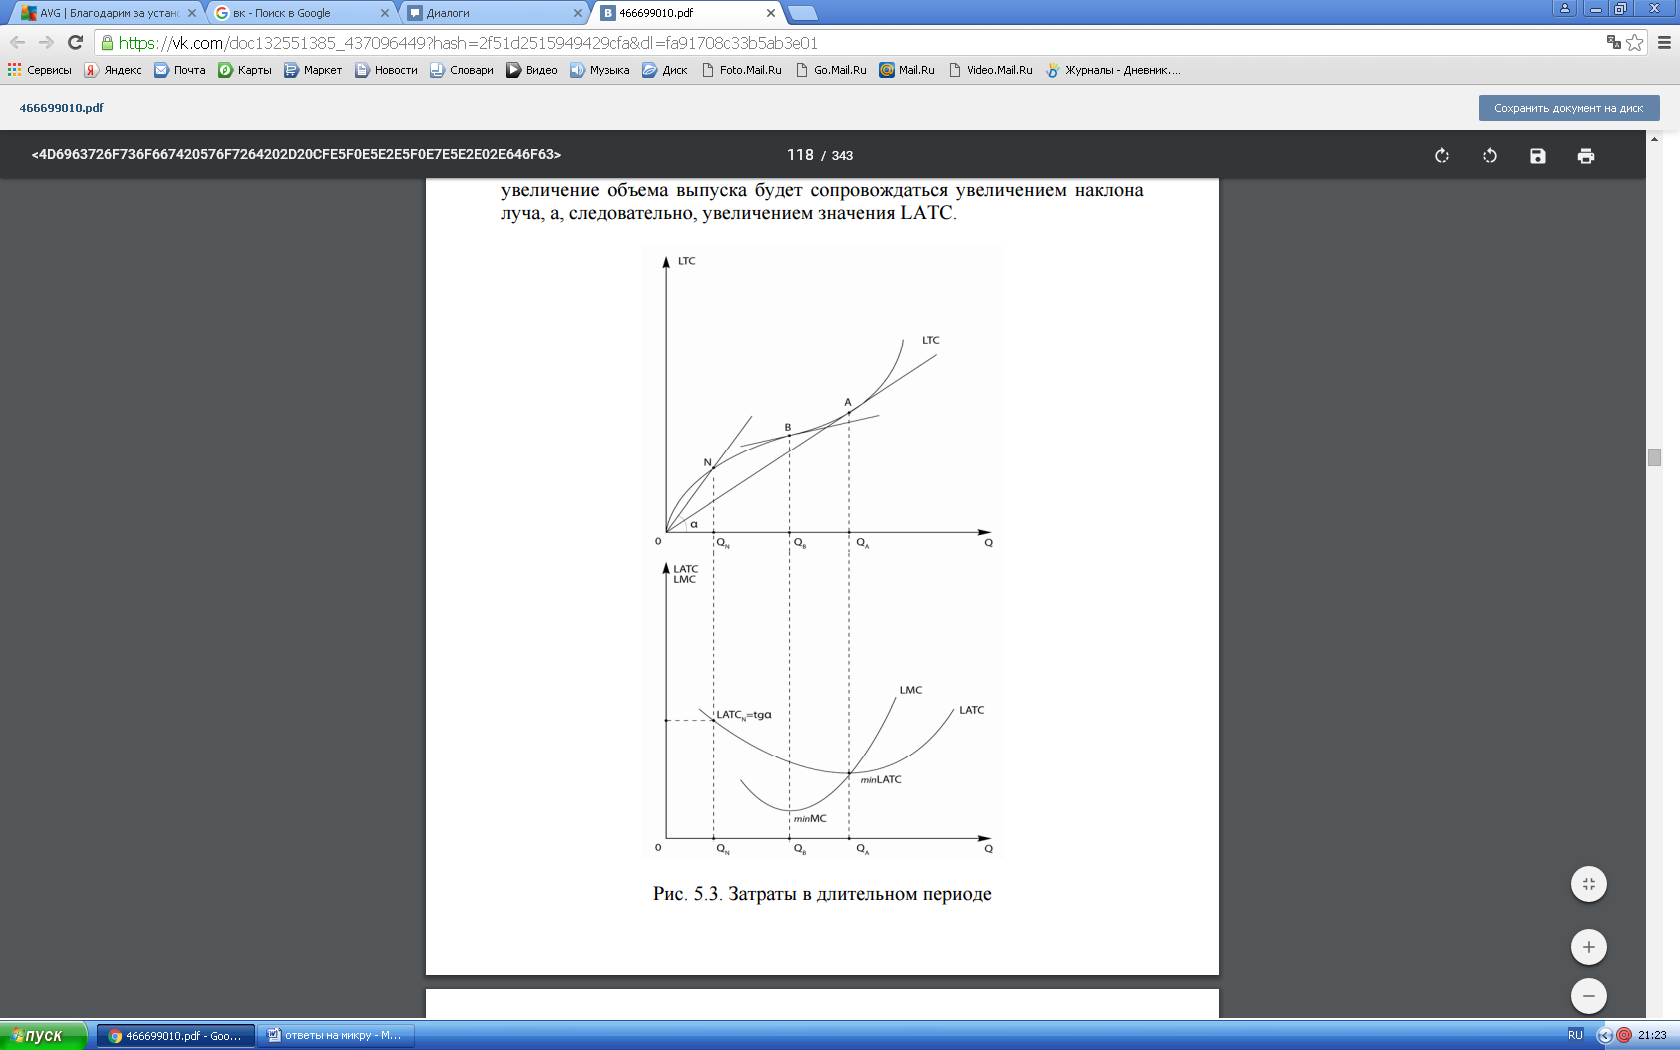The image size is (1680, 1050).
Task: Expand hidden system tray icons
Action: coord(1605,1036)
